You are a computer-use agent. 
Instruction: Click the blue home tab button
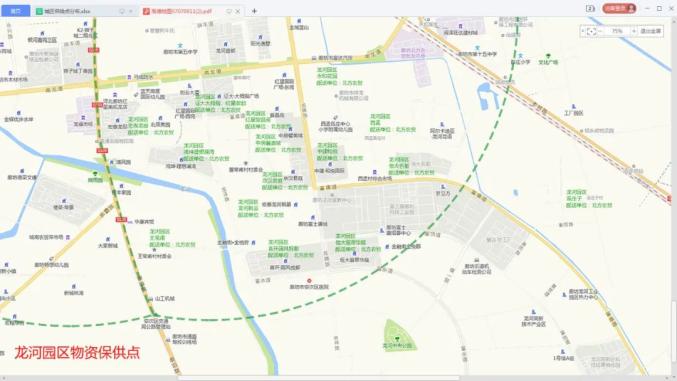click(x=15, y=11)
